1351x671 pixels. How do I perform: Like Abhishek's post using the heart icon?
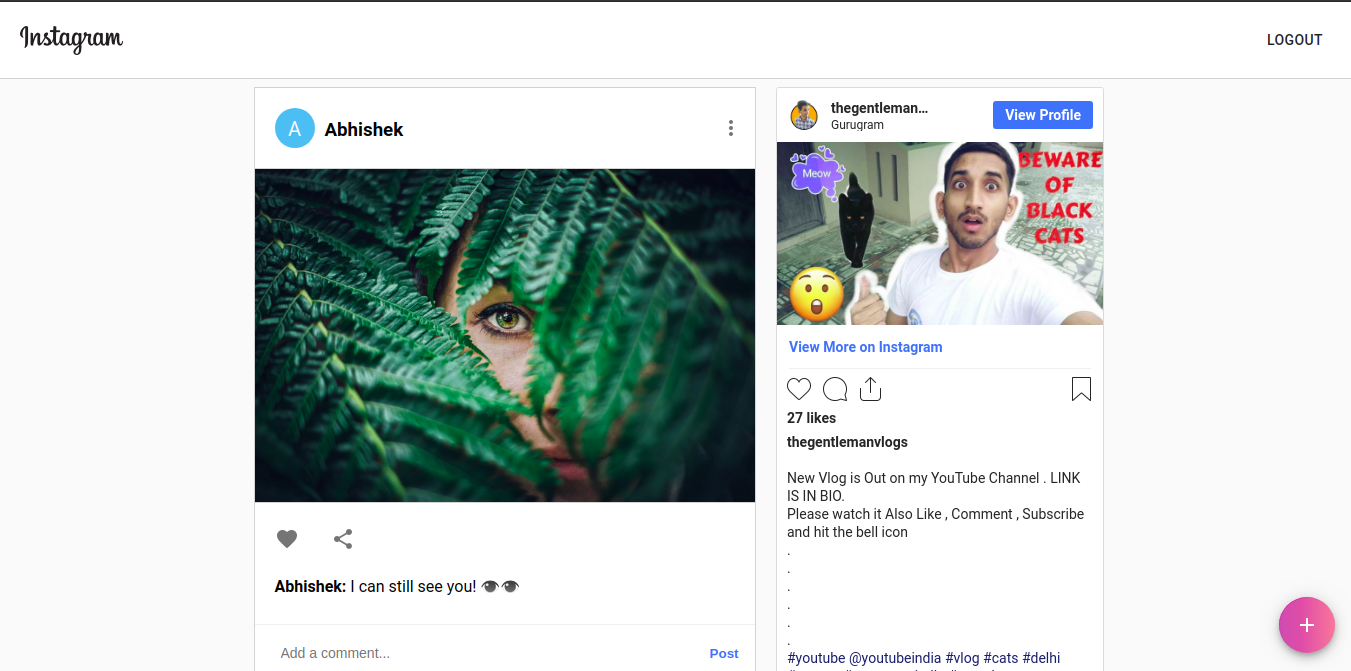(x=287, y=538)
